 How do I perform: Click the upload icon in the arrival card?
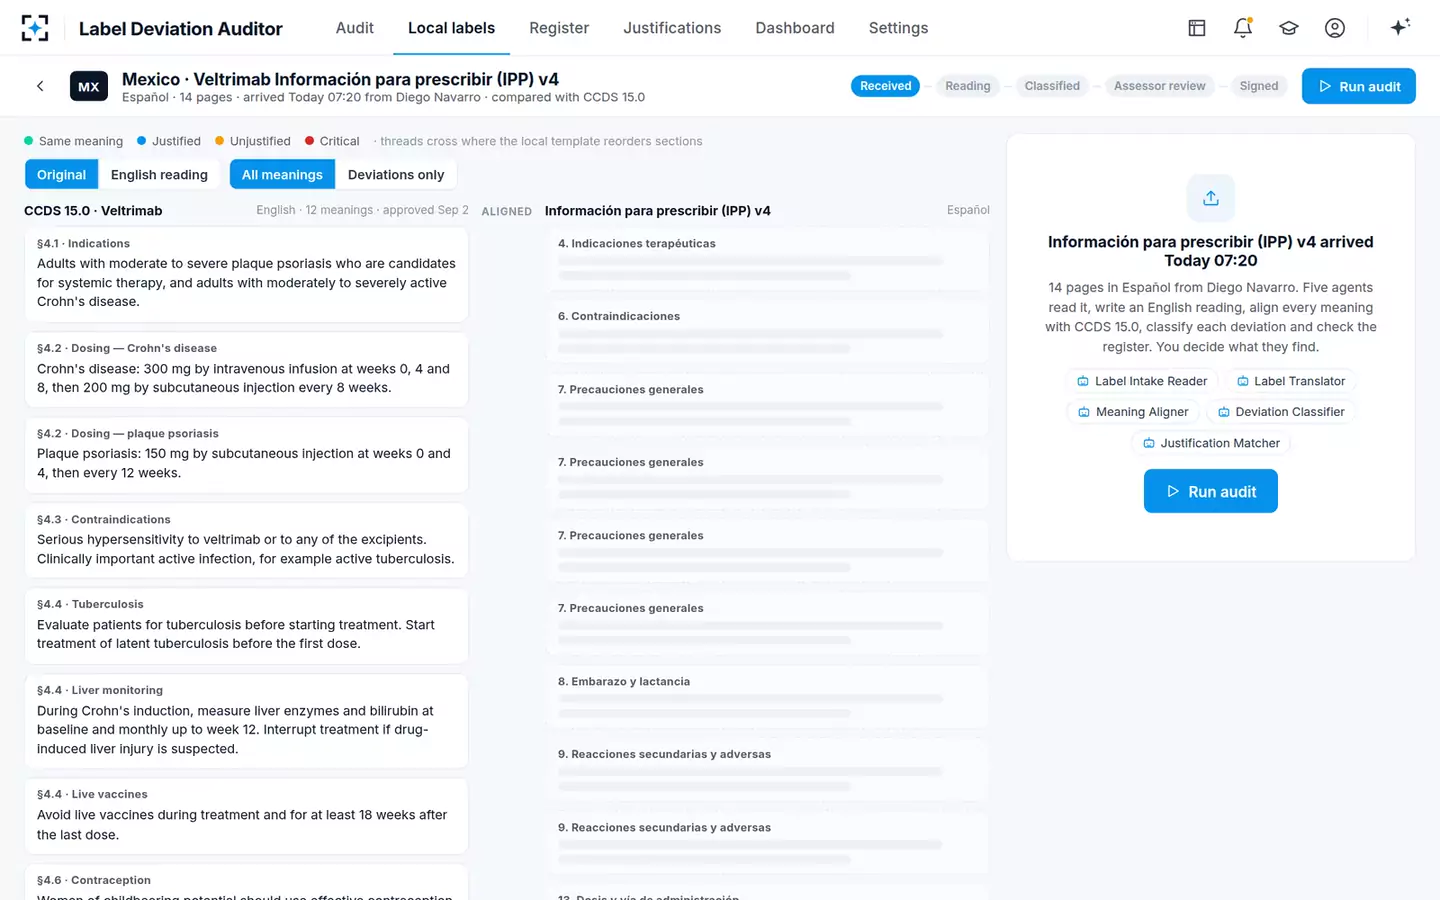[1211, 198]
